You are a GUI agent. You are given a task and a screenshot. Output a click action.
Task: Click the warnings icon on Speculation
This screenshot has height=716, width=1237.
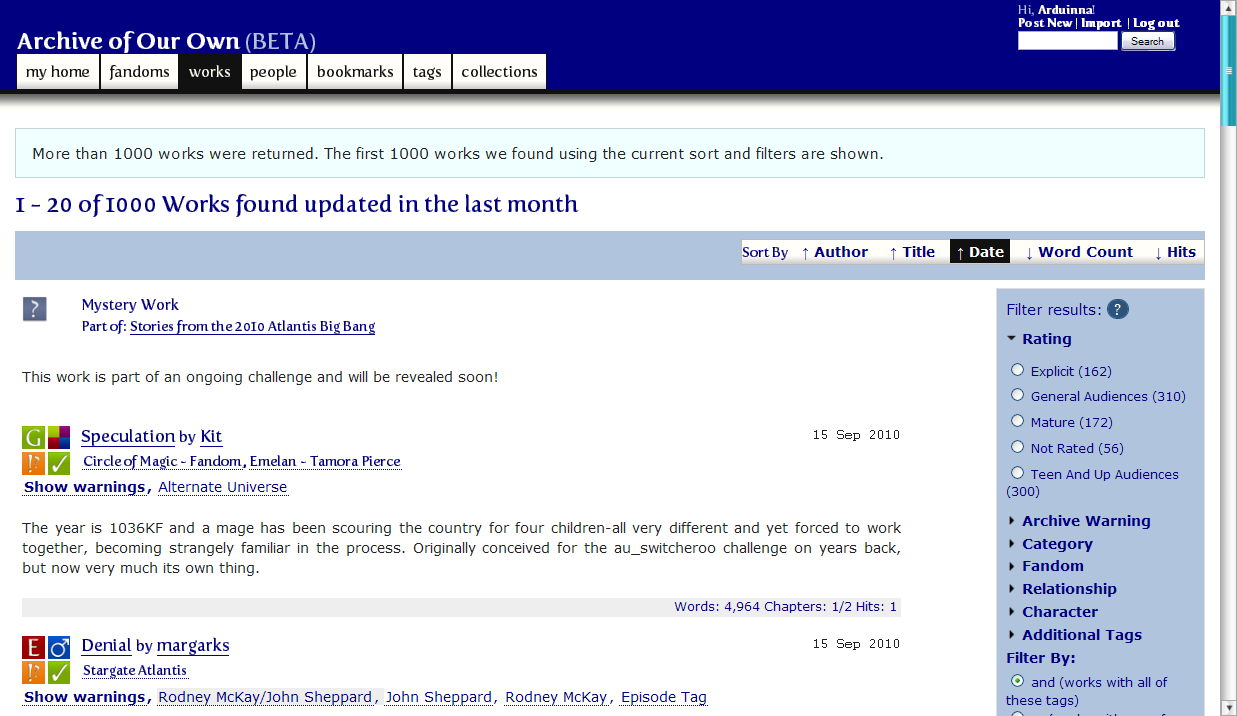click(34, 463)
